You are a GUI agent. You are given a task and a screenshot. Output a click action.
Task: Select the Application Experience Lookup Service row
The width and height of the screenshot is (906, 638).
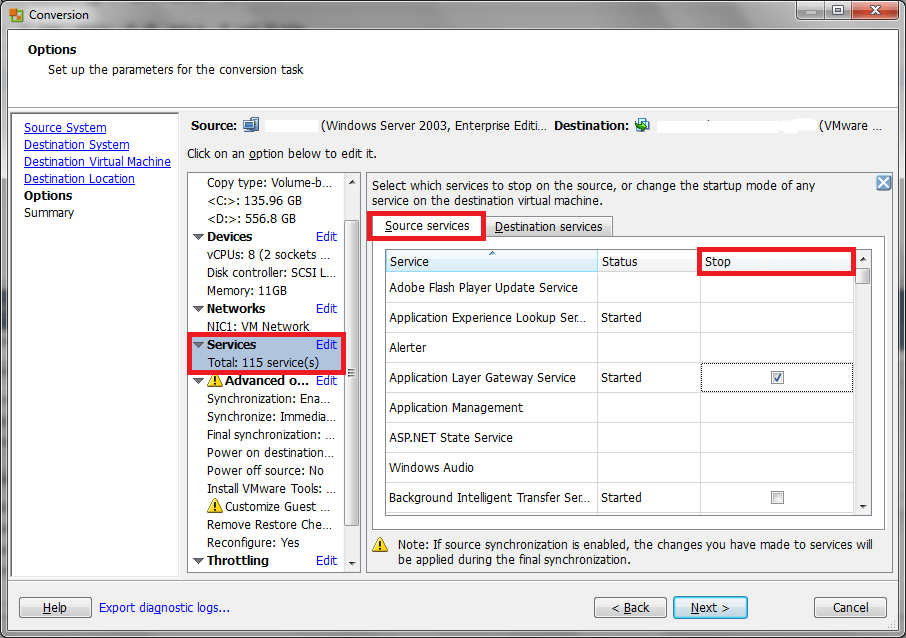(x=619, y=318)
